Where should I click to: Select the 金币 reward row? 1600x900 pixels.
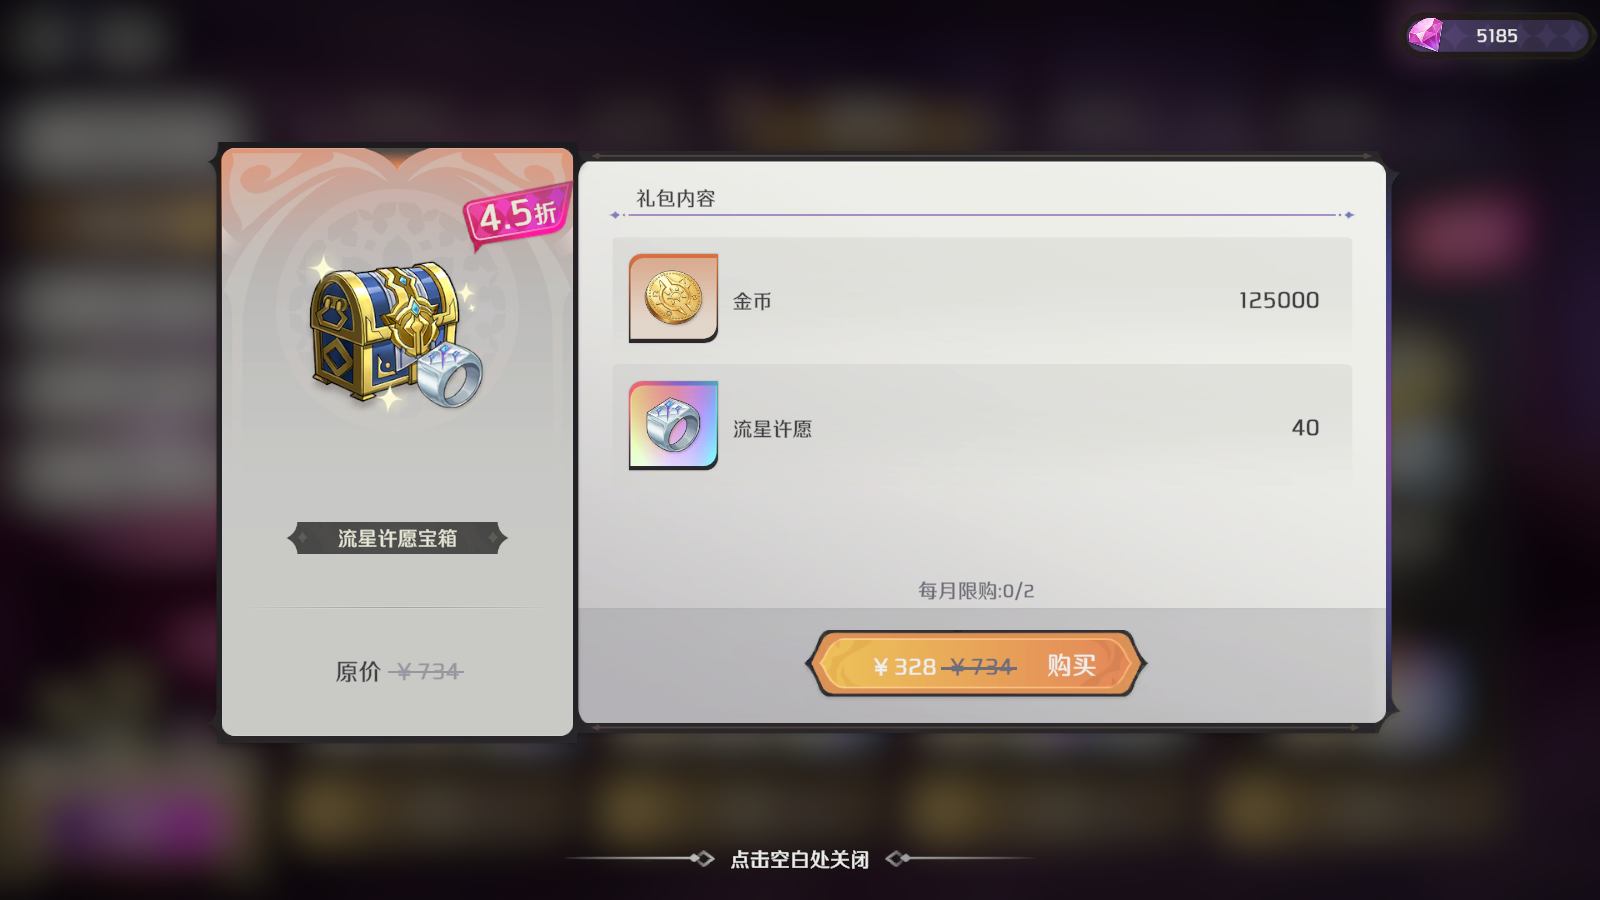982,300
